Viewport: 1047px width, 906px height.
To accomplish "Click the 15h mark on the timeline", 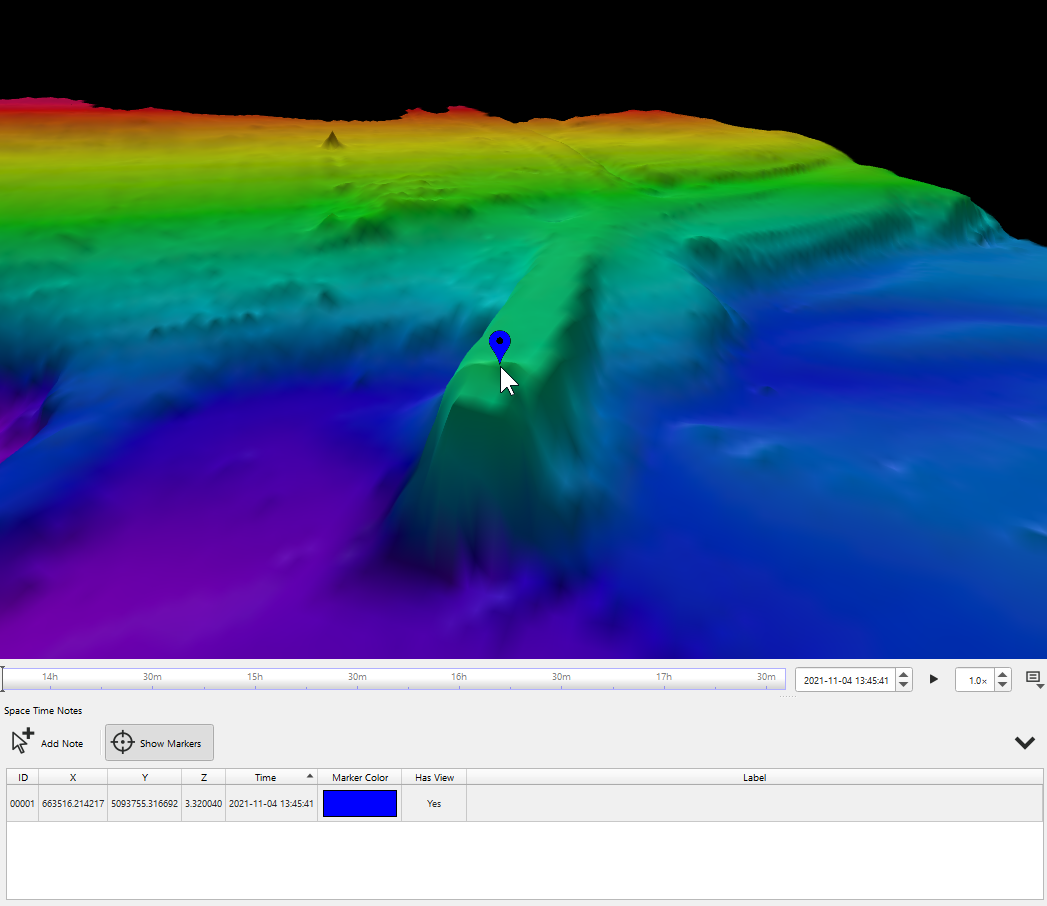I will [255, 677].
